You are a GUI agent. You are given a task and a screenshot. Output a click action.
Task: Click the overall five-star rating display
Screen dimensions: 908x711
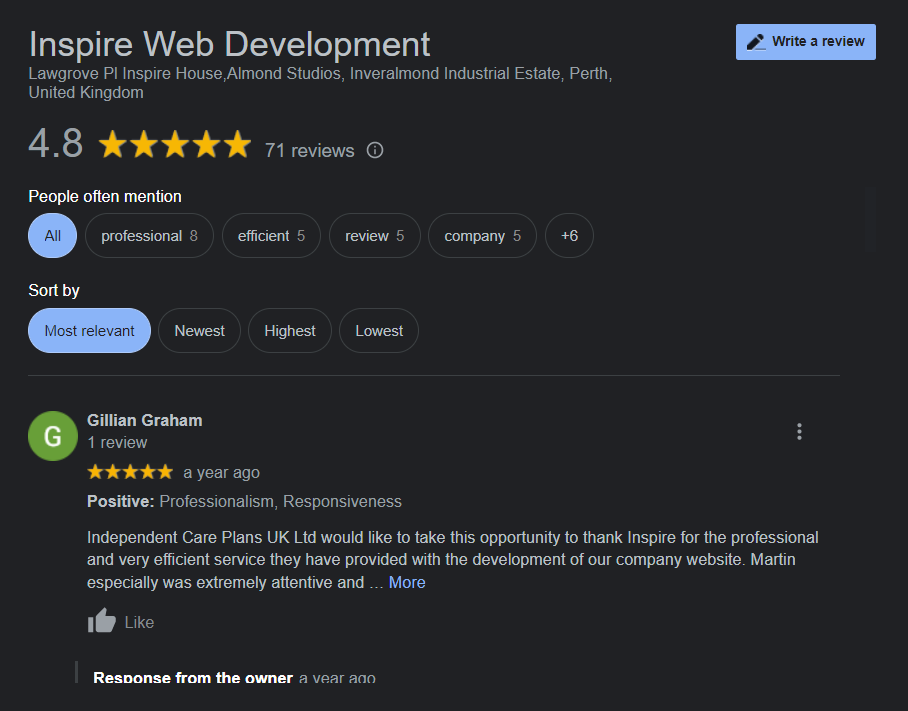(x=175, y=144)
